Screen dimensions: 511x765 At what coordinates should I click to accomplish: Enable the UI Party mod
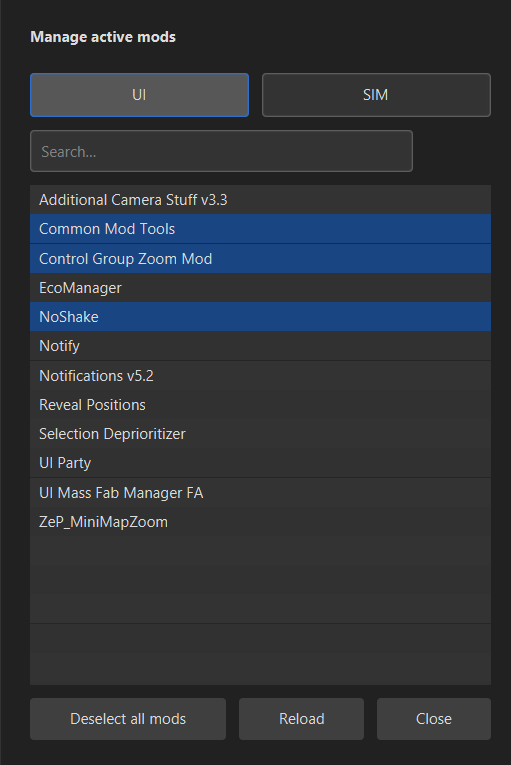261,463
